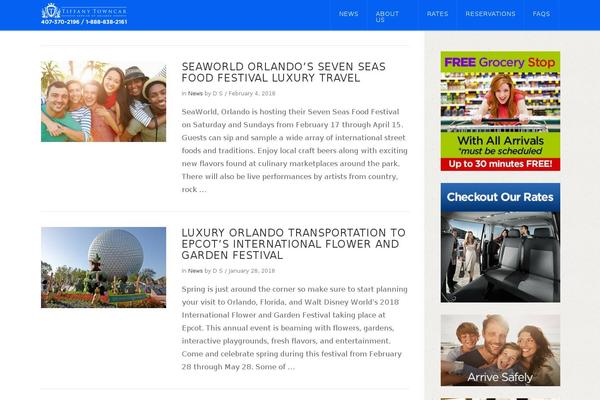This screenshot has height=400, width=600.
Task: Open the Epcot Flower and Garden Festival article title
Action: pos(293,244)
